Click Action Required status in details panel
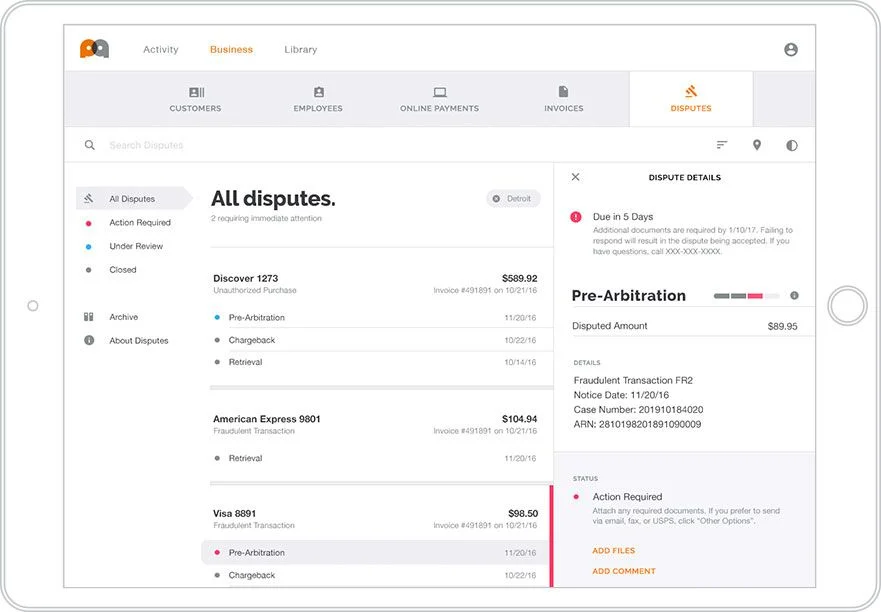This screenshot has height=612, width=881. coord(627,497)
